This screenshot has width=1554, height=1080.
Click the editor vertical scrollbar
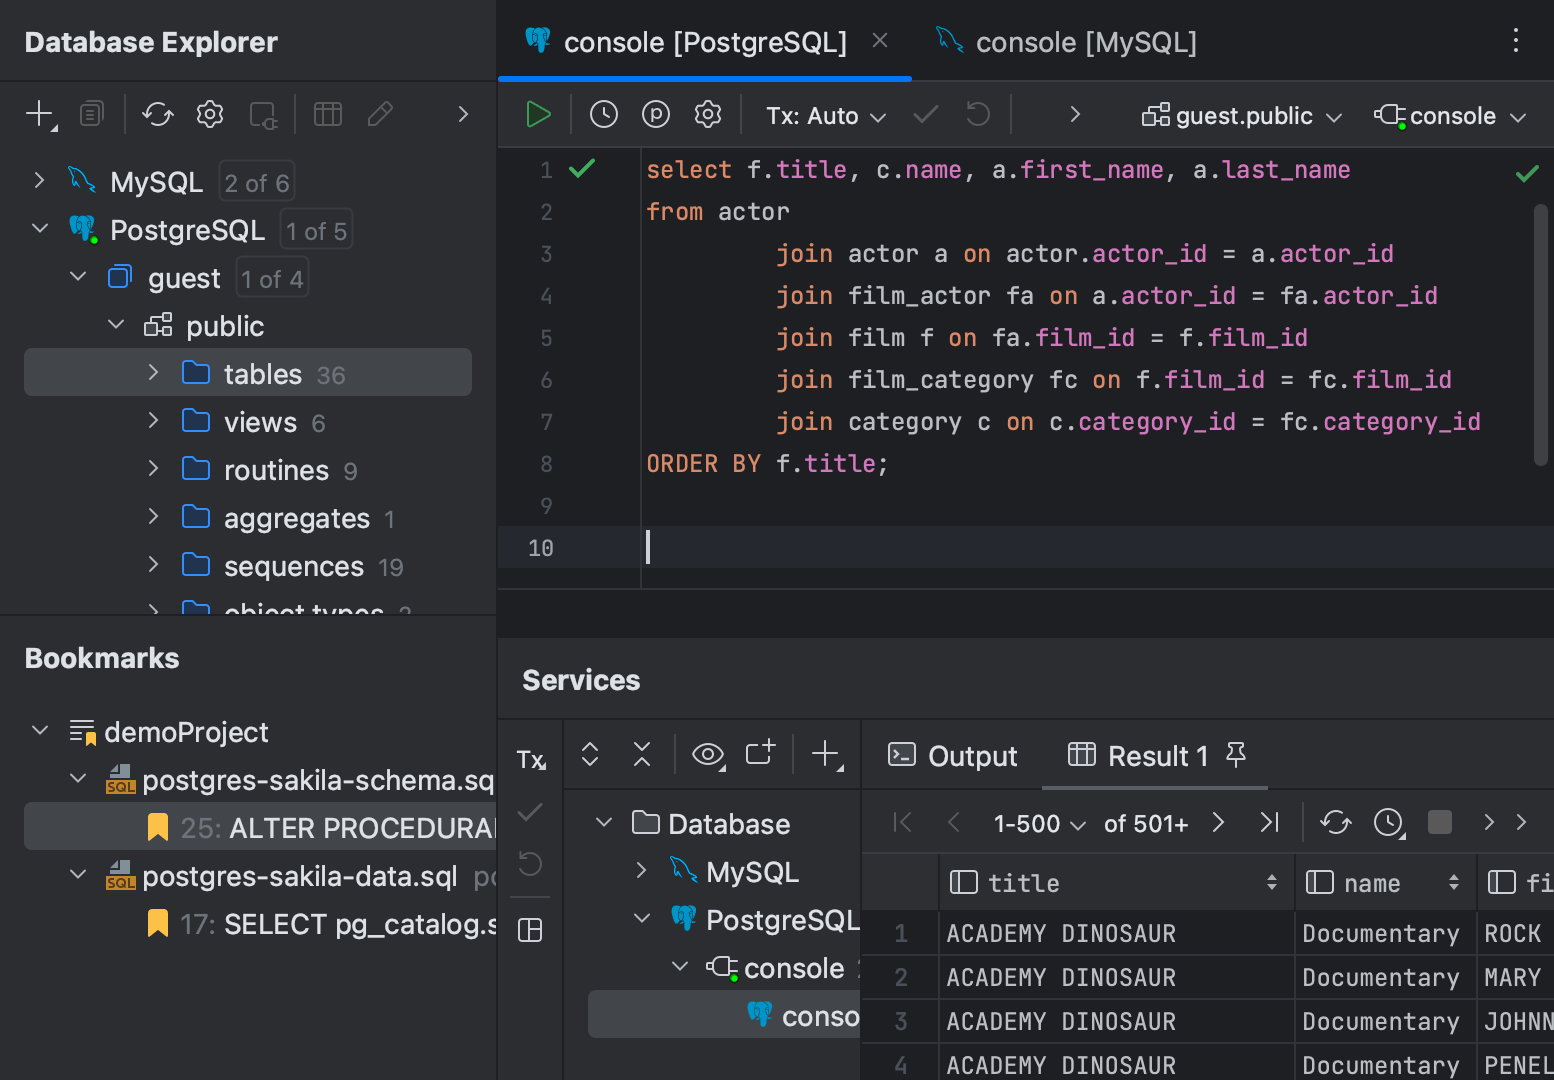pyautogui.click(x=1540, y=334)
